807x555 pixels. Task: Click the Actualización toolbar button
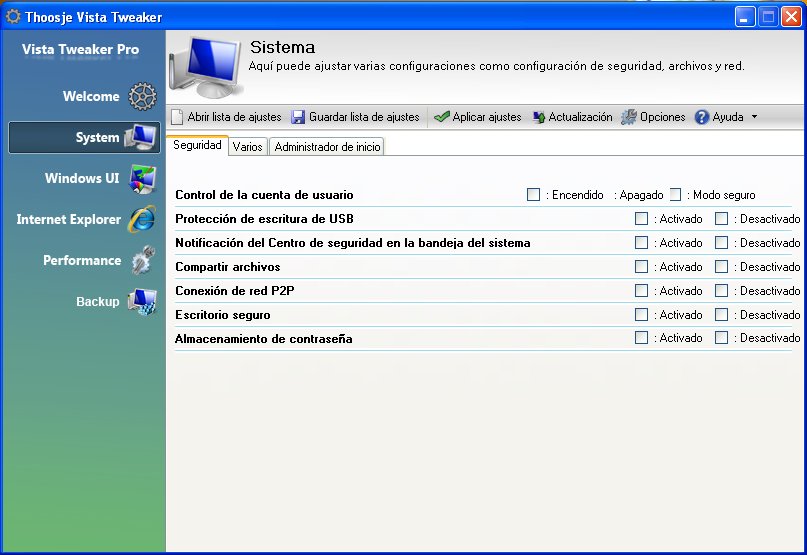(572, 117)
